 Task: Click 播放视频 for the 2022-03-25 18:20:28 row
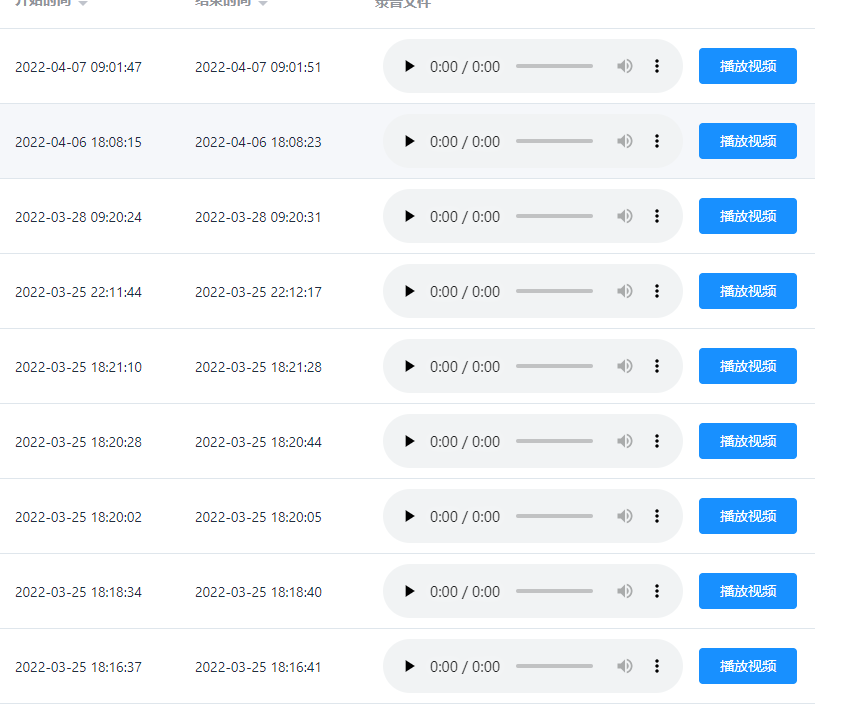point(748,441)
